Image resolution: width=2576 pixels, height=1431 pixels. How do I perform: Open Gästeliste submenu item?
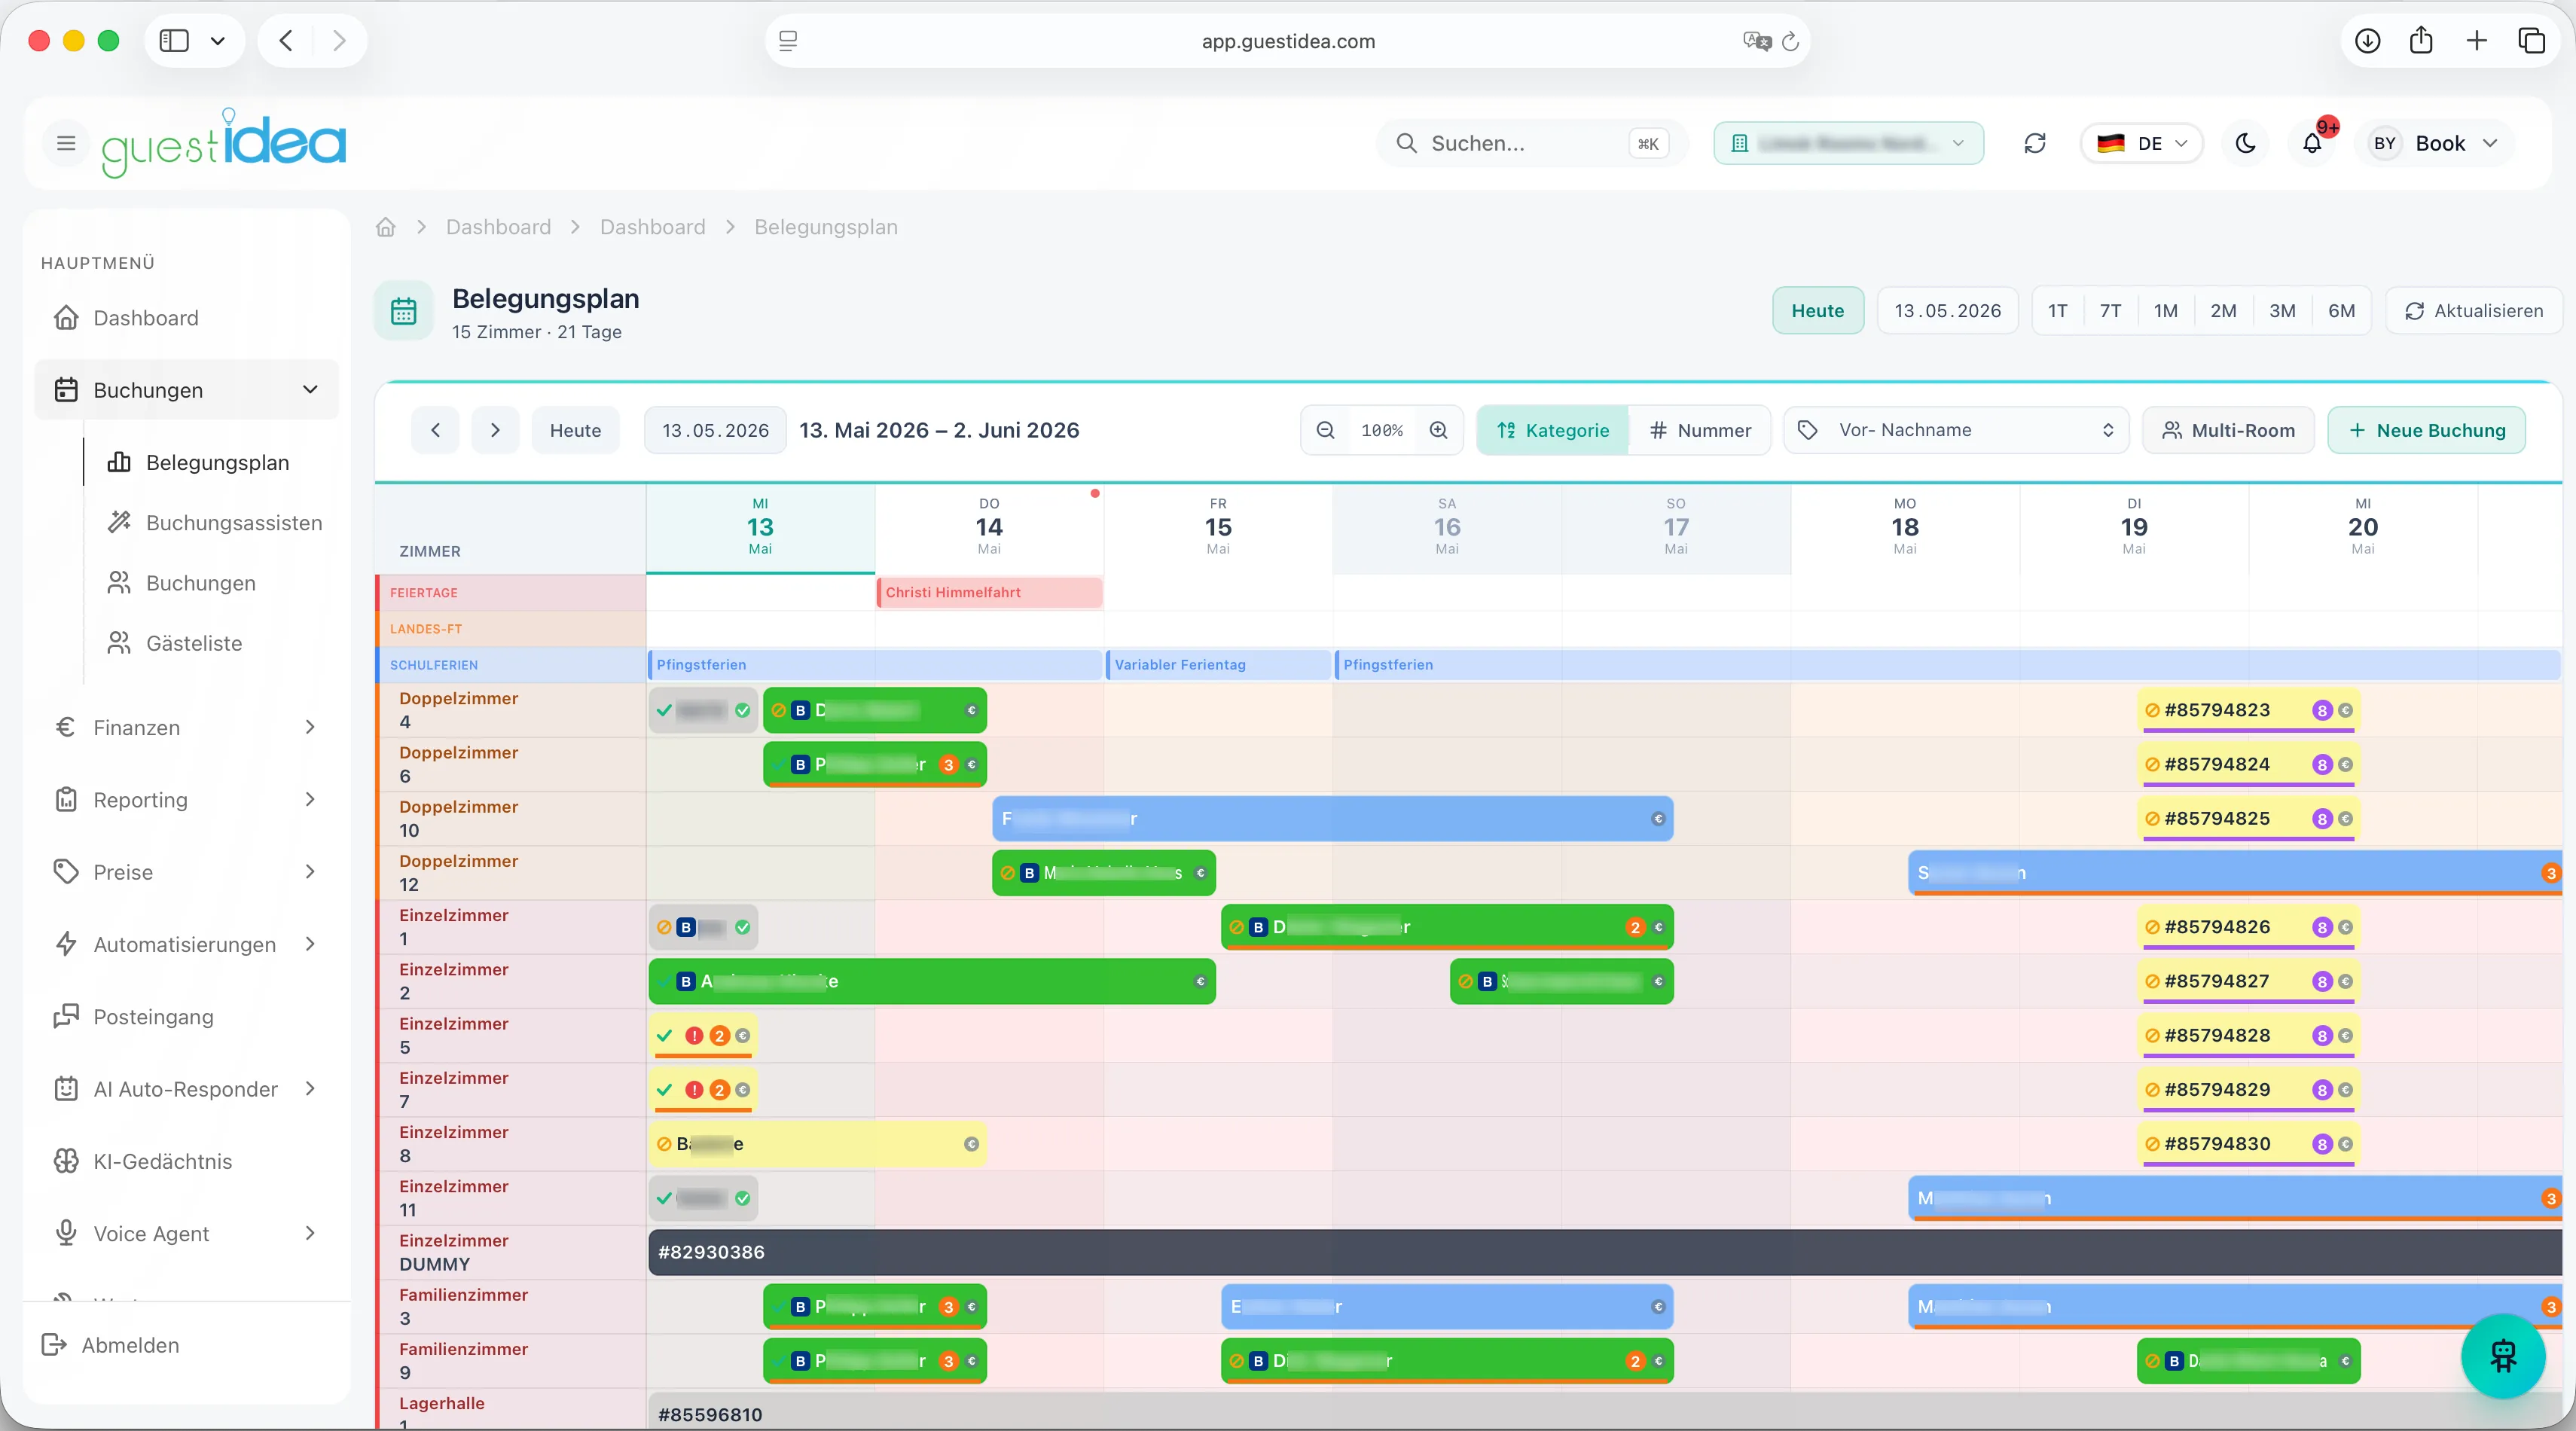(212, 643)
